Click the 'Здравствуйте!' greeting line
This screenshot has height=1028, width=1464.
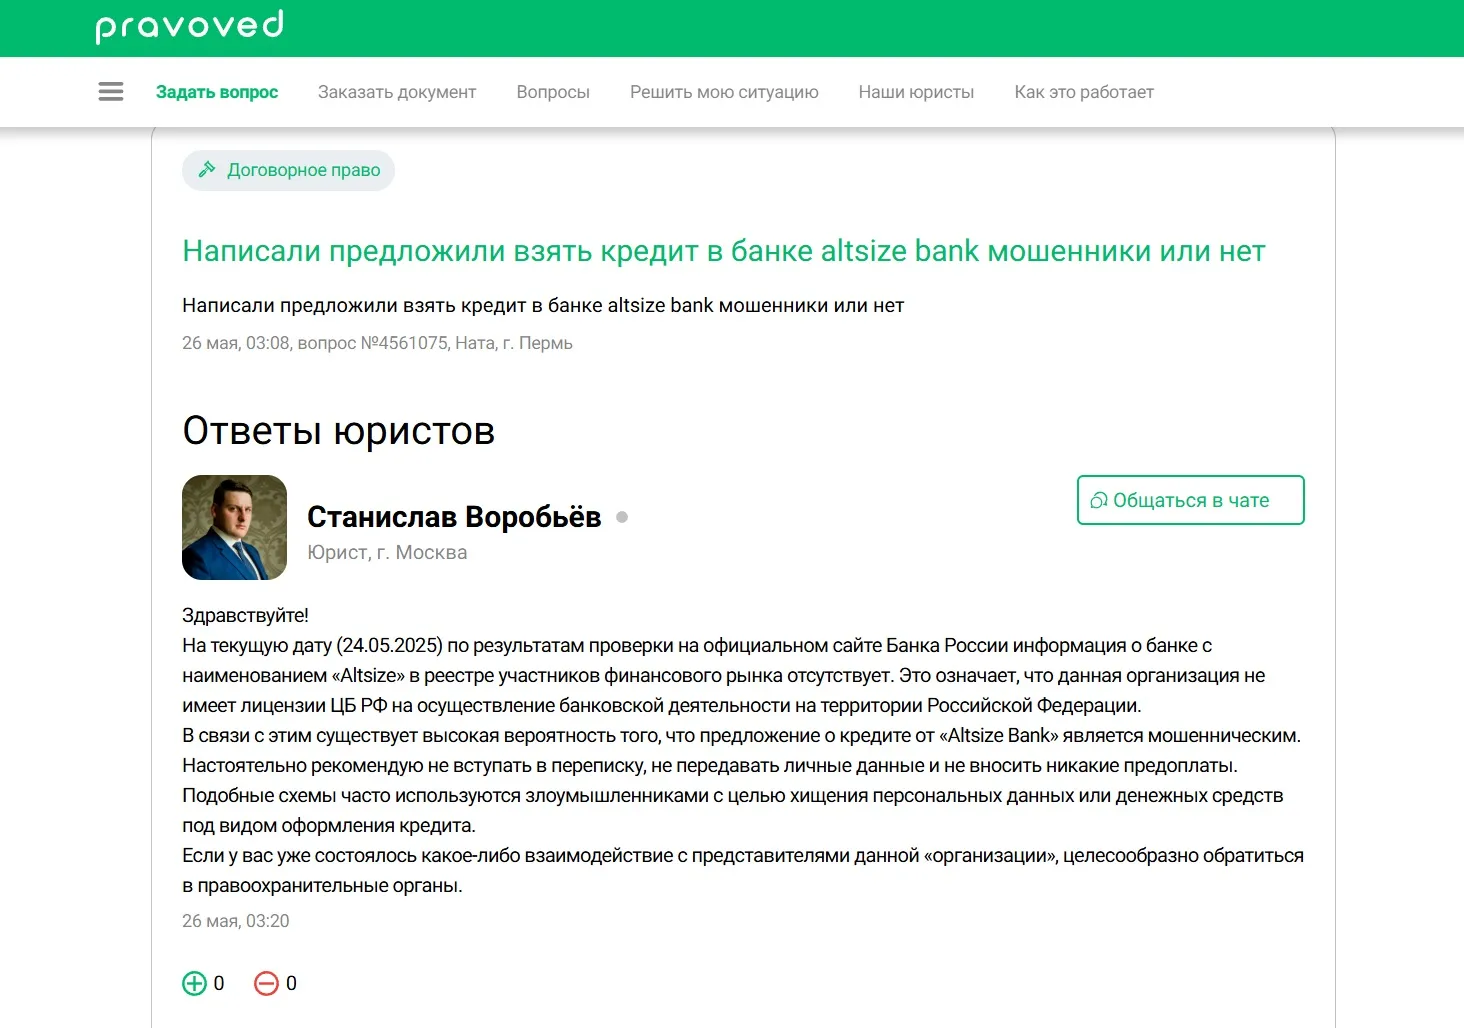[245, 615]
